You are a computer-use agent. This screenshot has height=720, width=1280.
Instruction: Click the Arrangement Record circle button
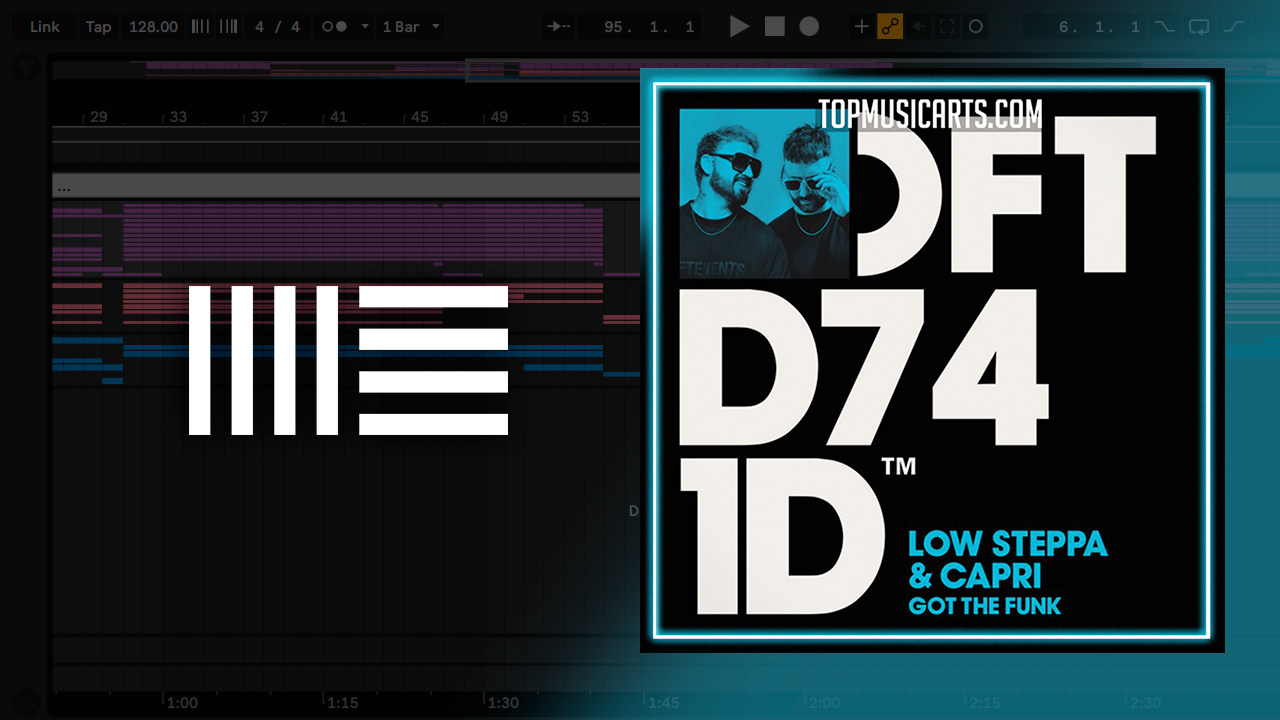[x=809, y=27]
